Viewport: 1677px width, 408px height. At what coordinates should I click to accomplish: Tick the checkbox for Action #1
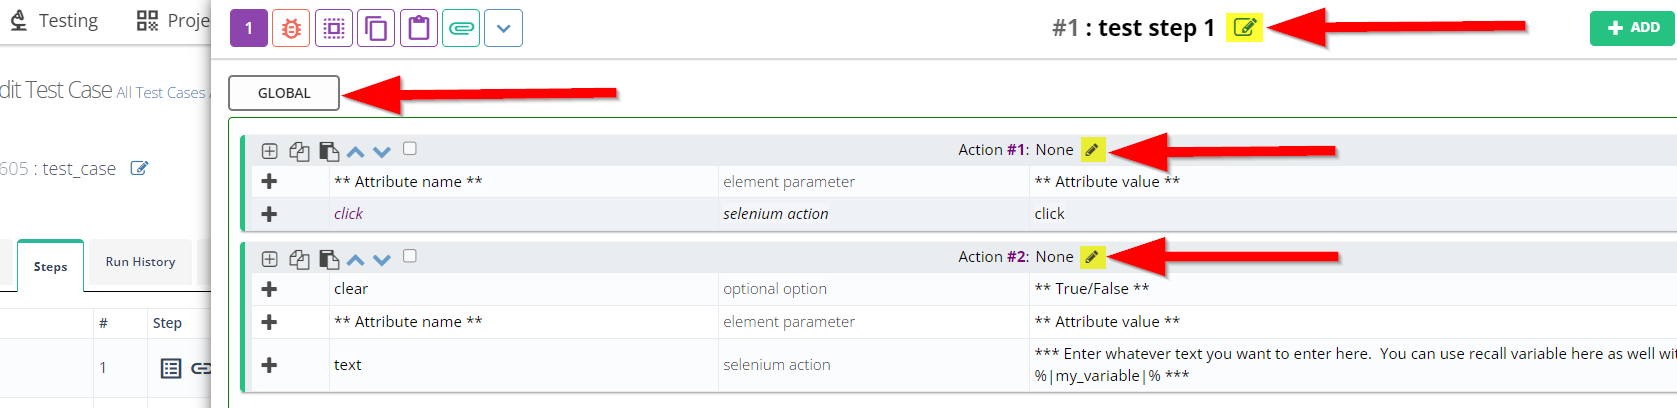point(410,149)
